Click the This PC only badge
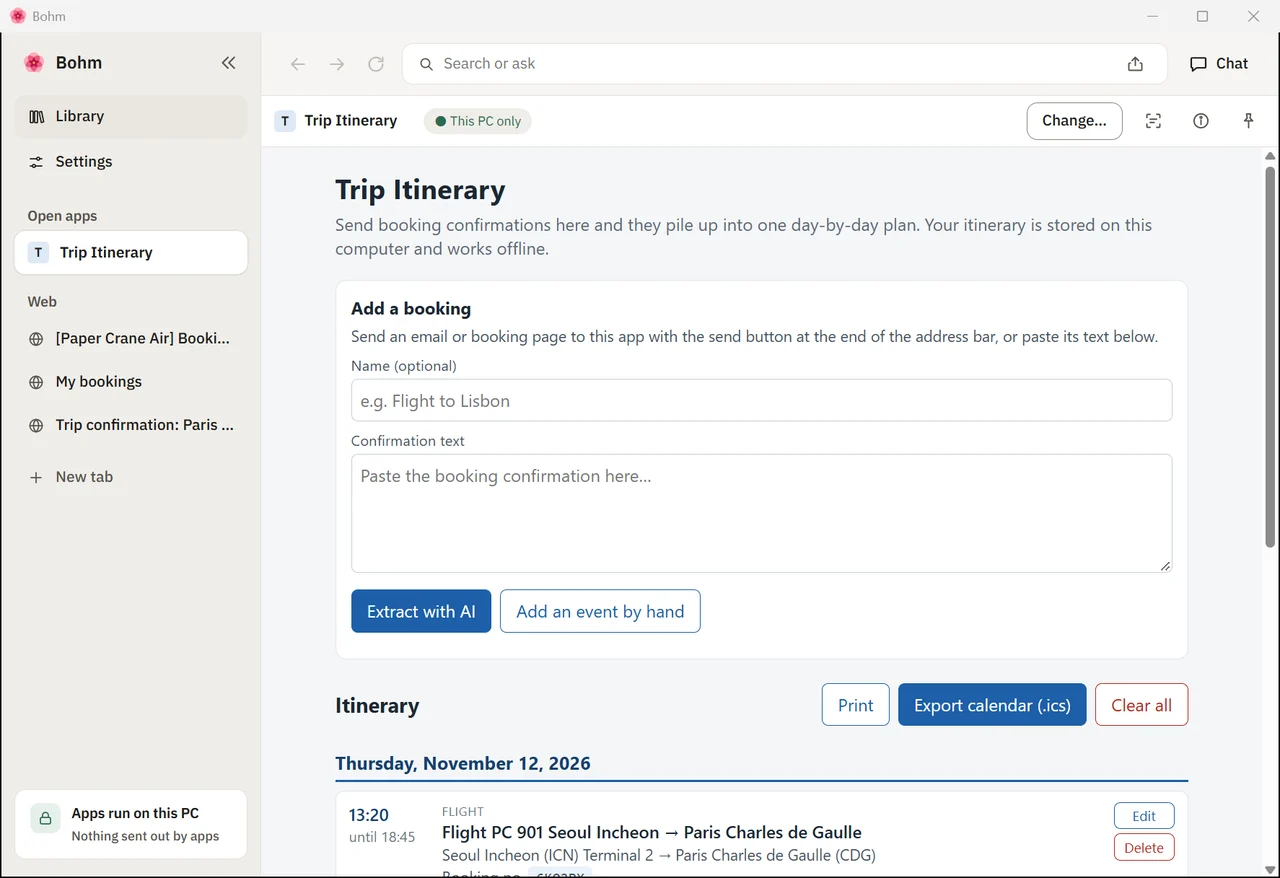 point(478,121)
